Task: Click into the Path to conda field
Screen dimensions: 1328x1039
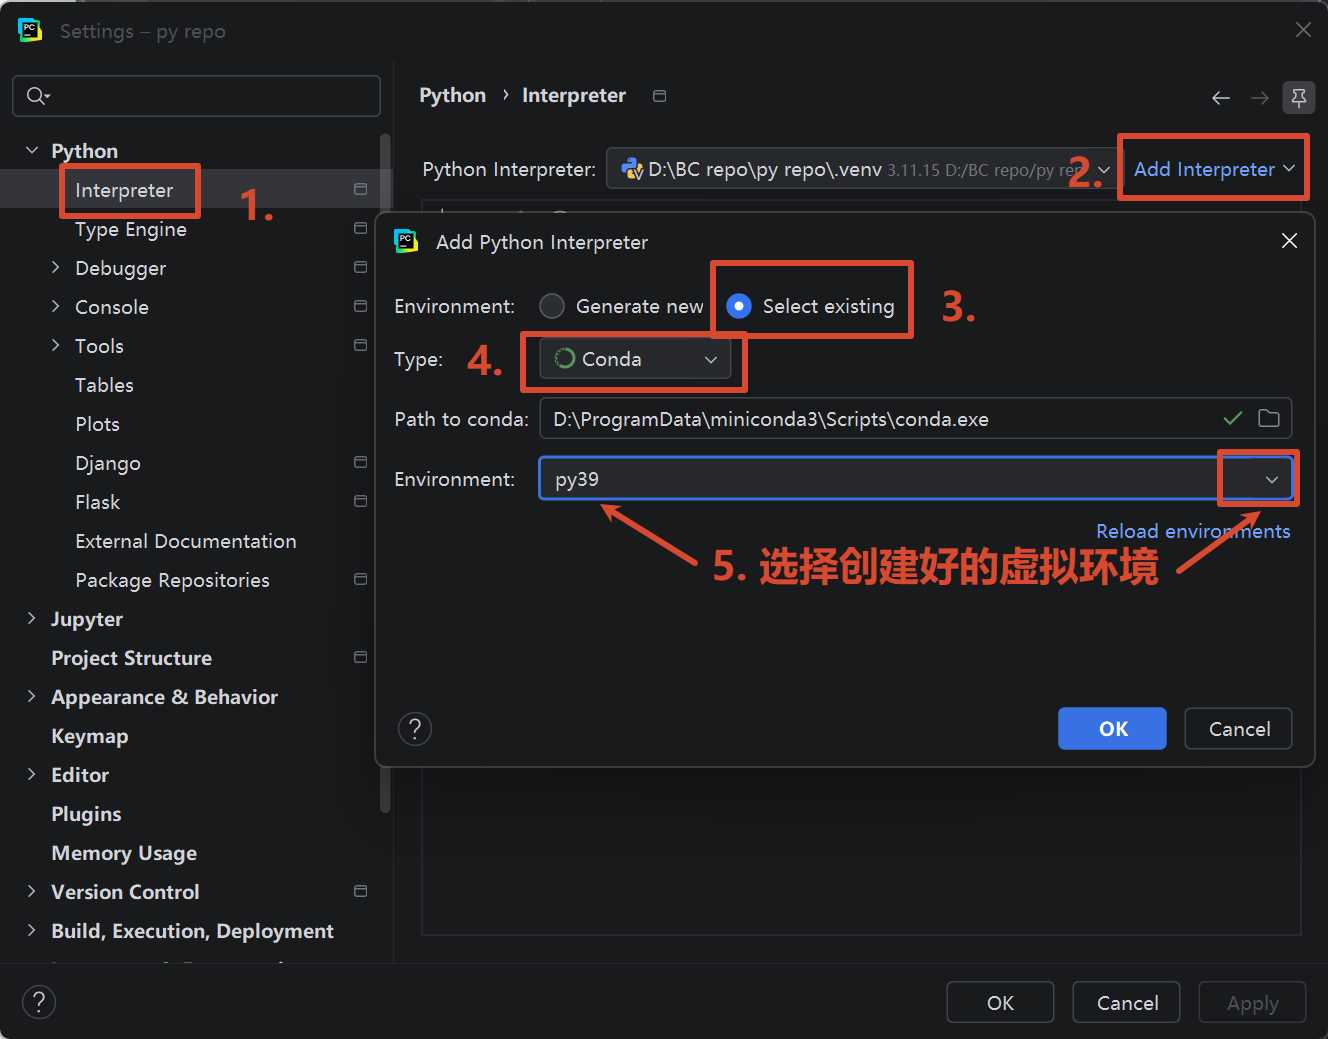Action: [881, 419]
